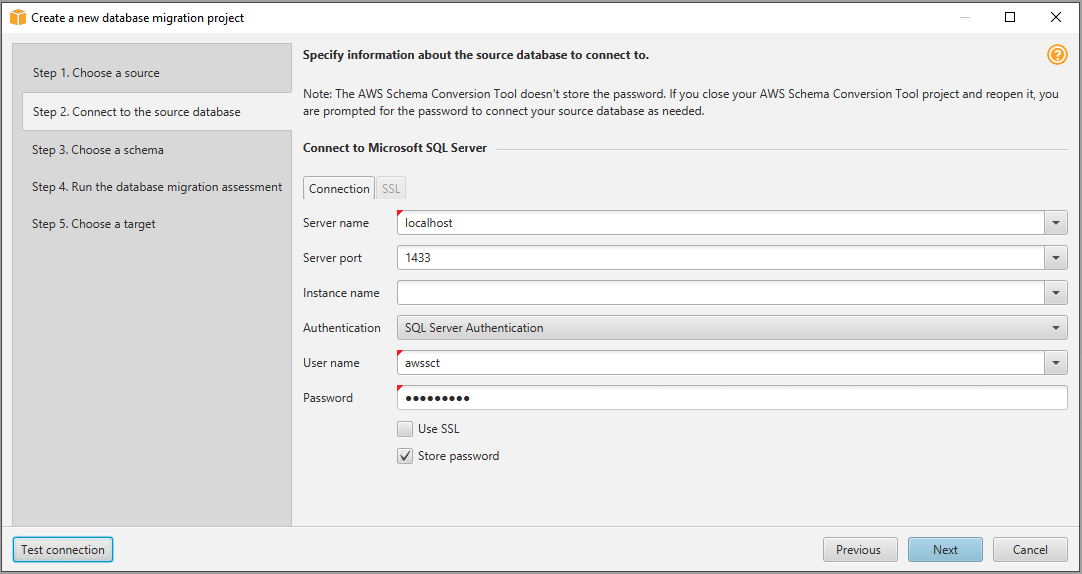Click the Previous button

coord(859,550)
